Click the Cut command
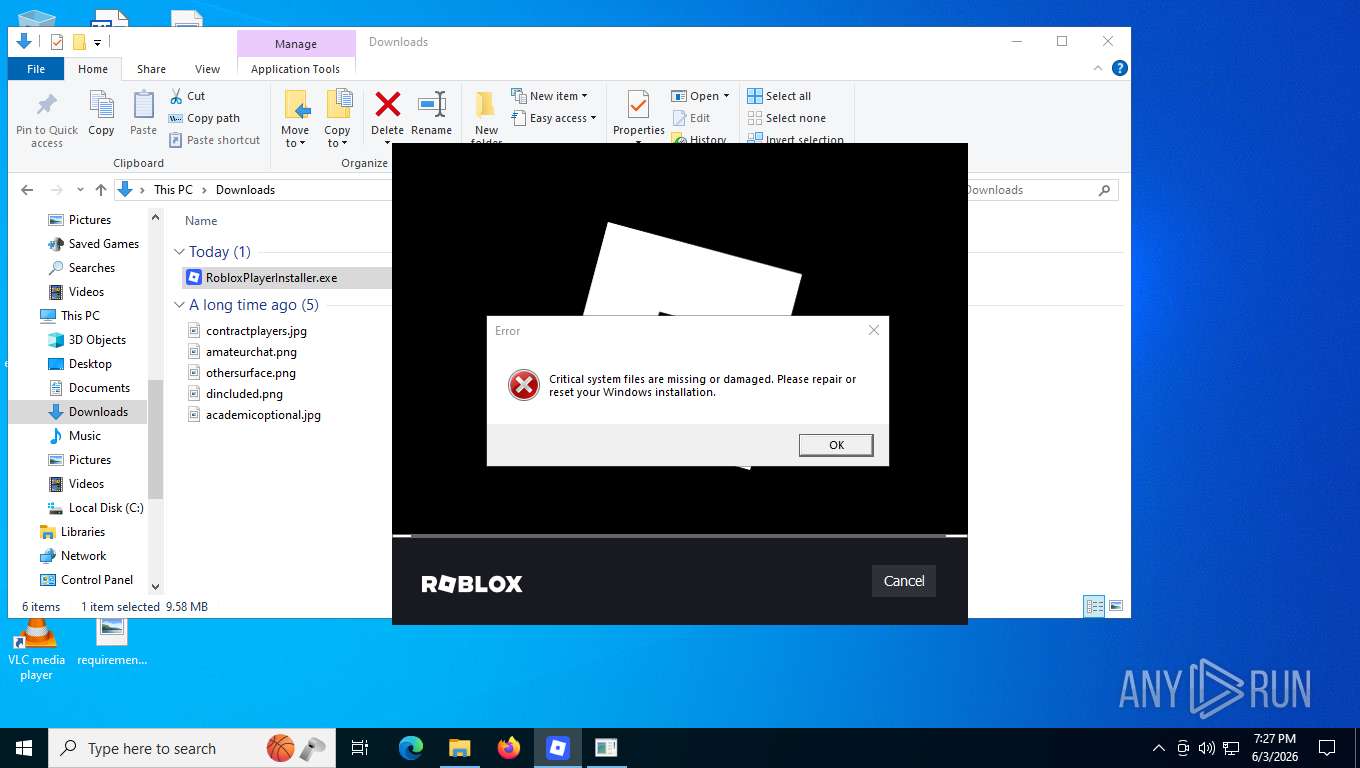The width and height of the screenshot is (1360, 768). (x=187, y=96)
